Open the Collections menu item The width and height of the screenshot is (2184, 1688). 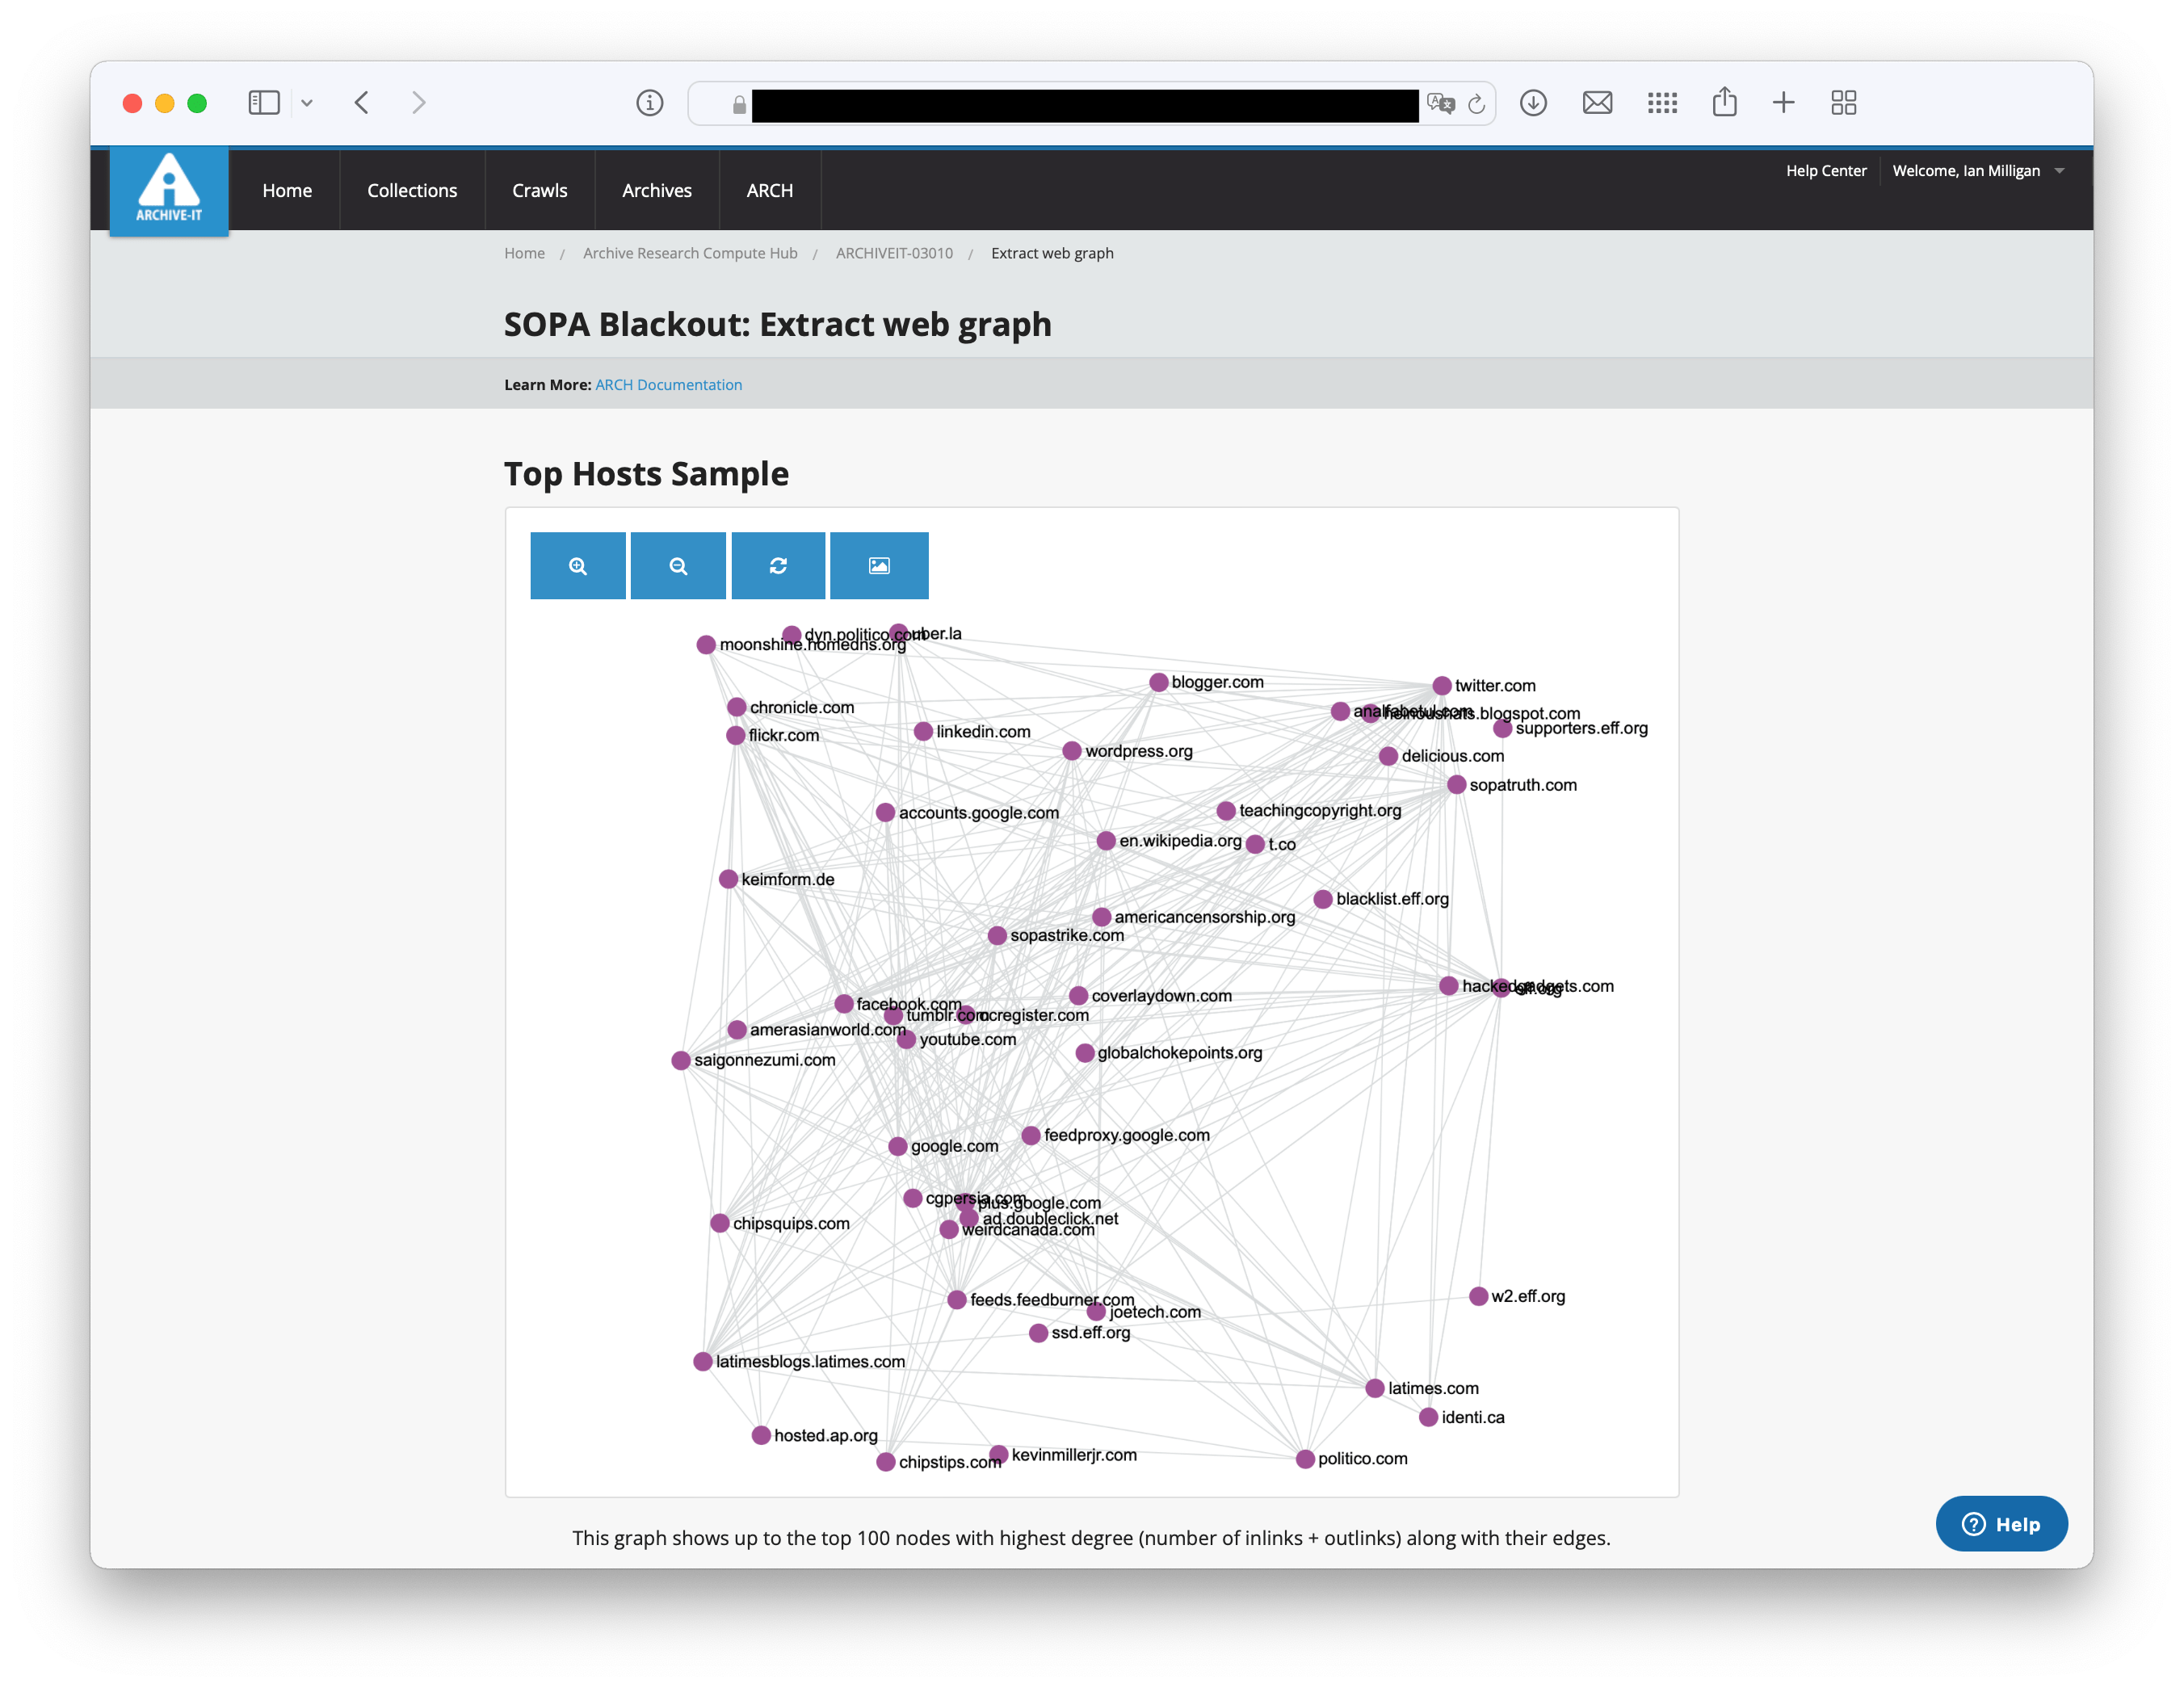click(x=412, y=190)
